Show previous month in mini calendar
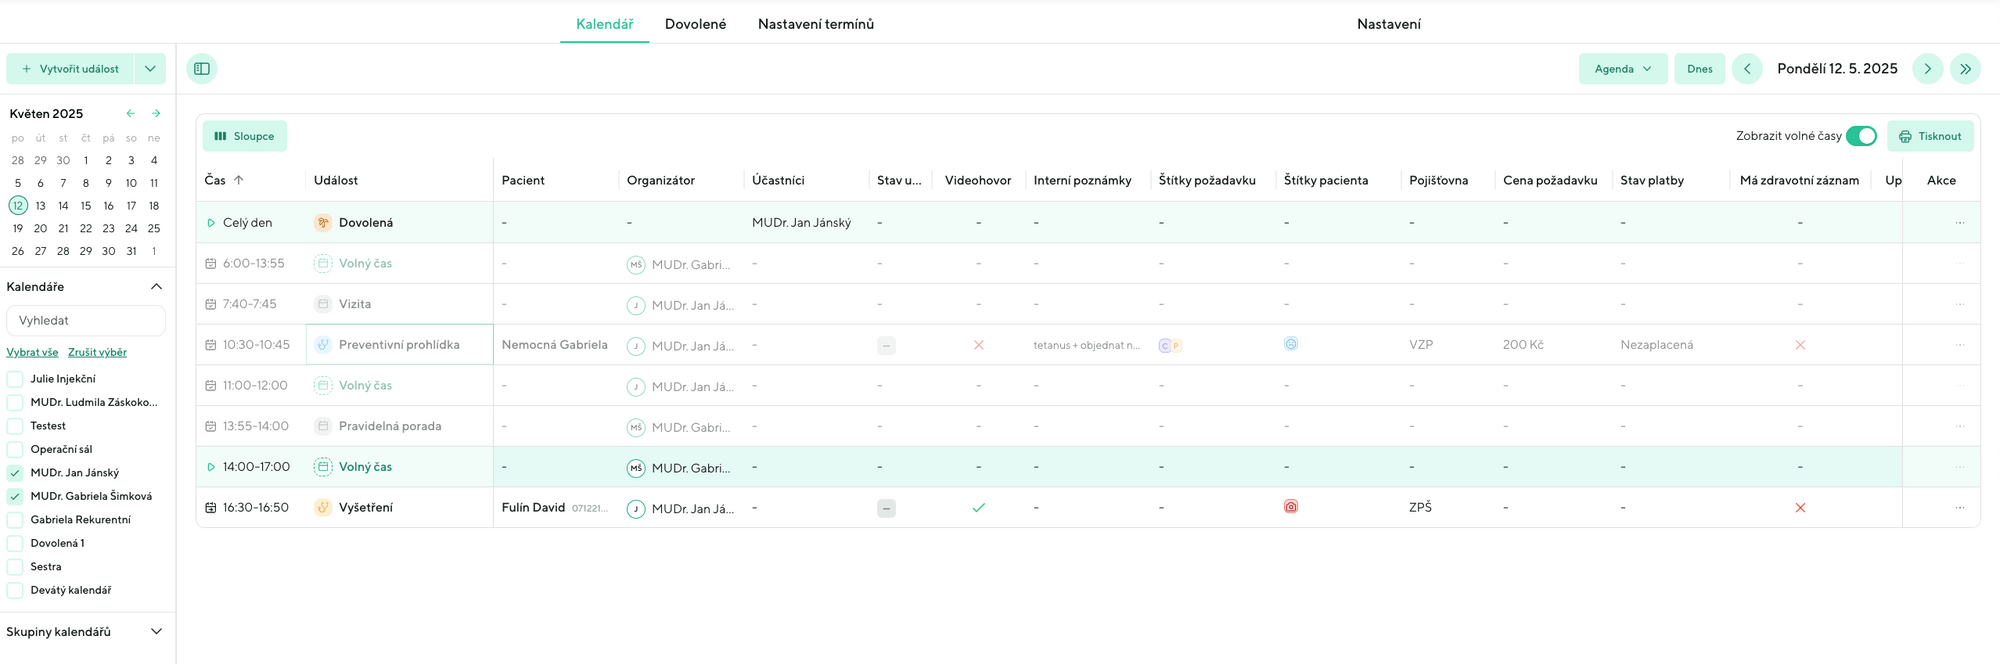Image resolution: width=2000 pixels, height=664 pixels. [x=130, y=114]
